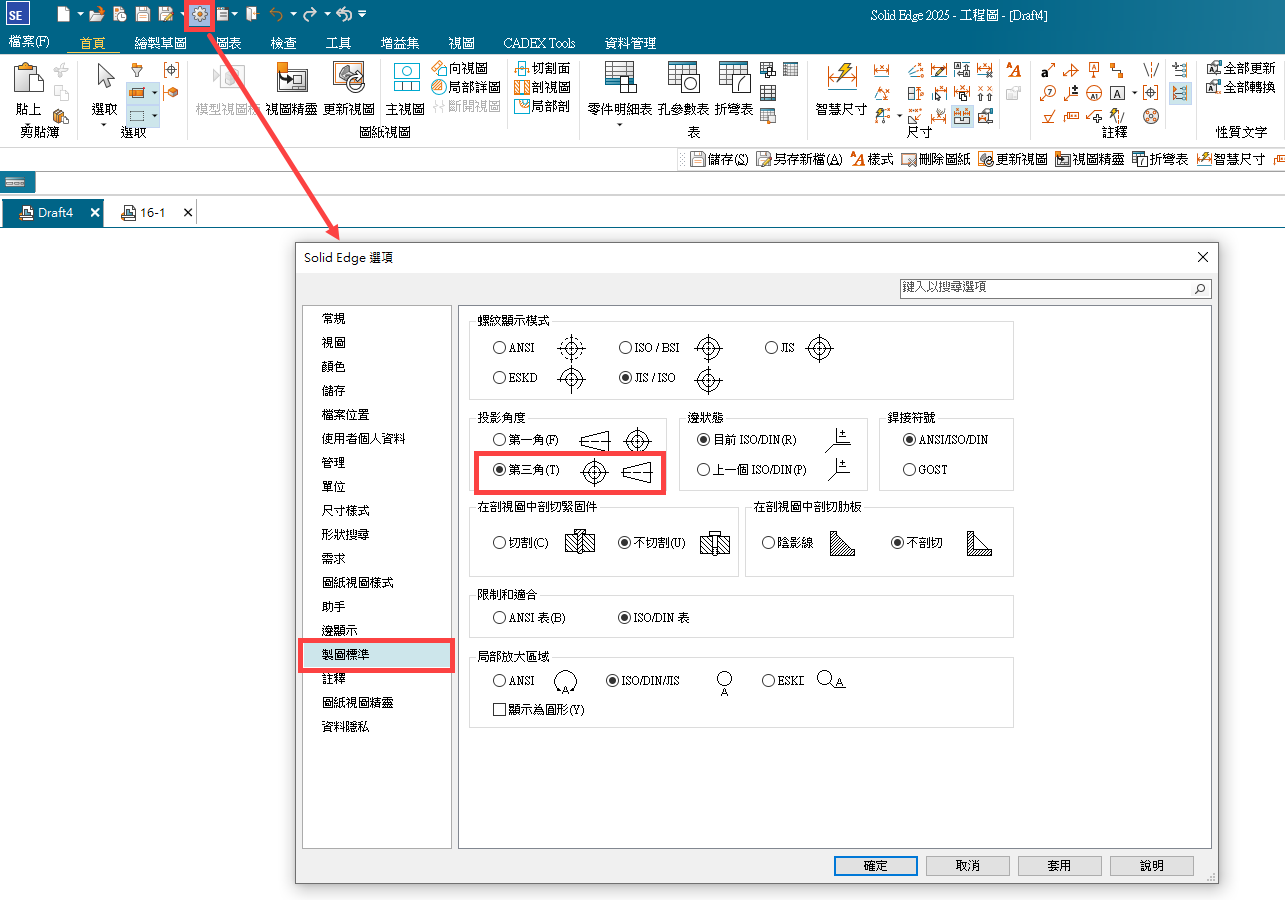
Task: Click Help (說明) button
Action: (1151, 865)
